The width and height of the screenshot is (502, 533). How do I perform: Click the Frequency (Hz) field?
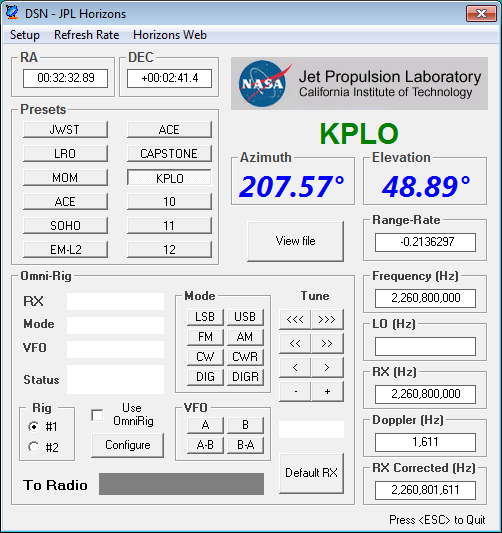point(426,298)
